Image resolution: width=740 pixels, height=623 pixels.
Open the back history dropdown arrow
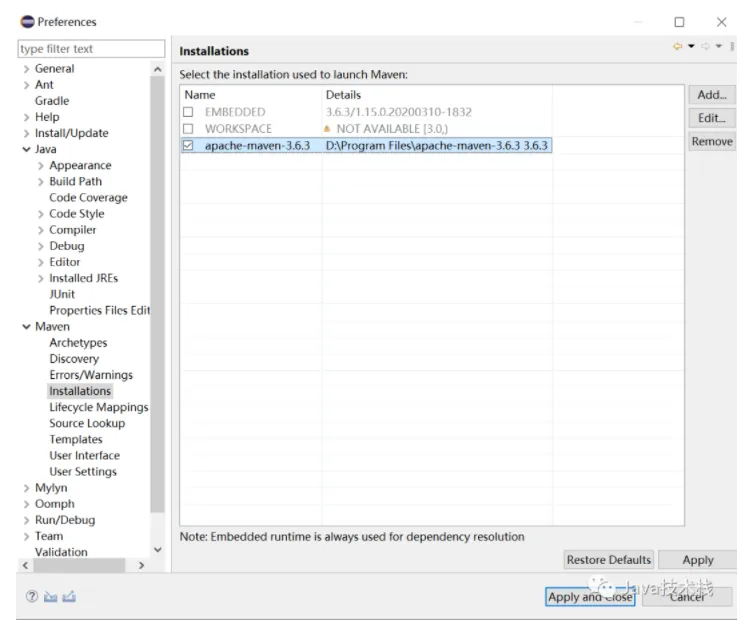click(x=691, y=46)
